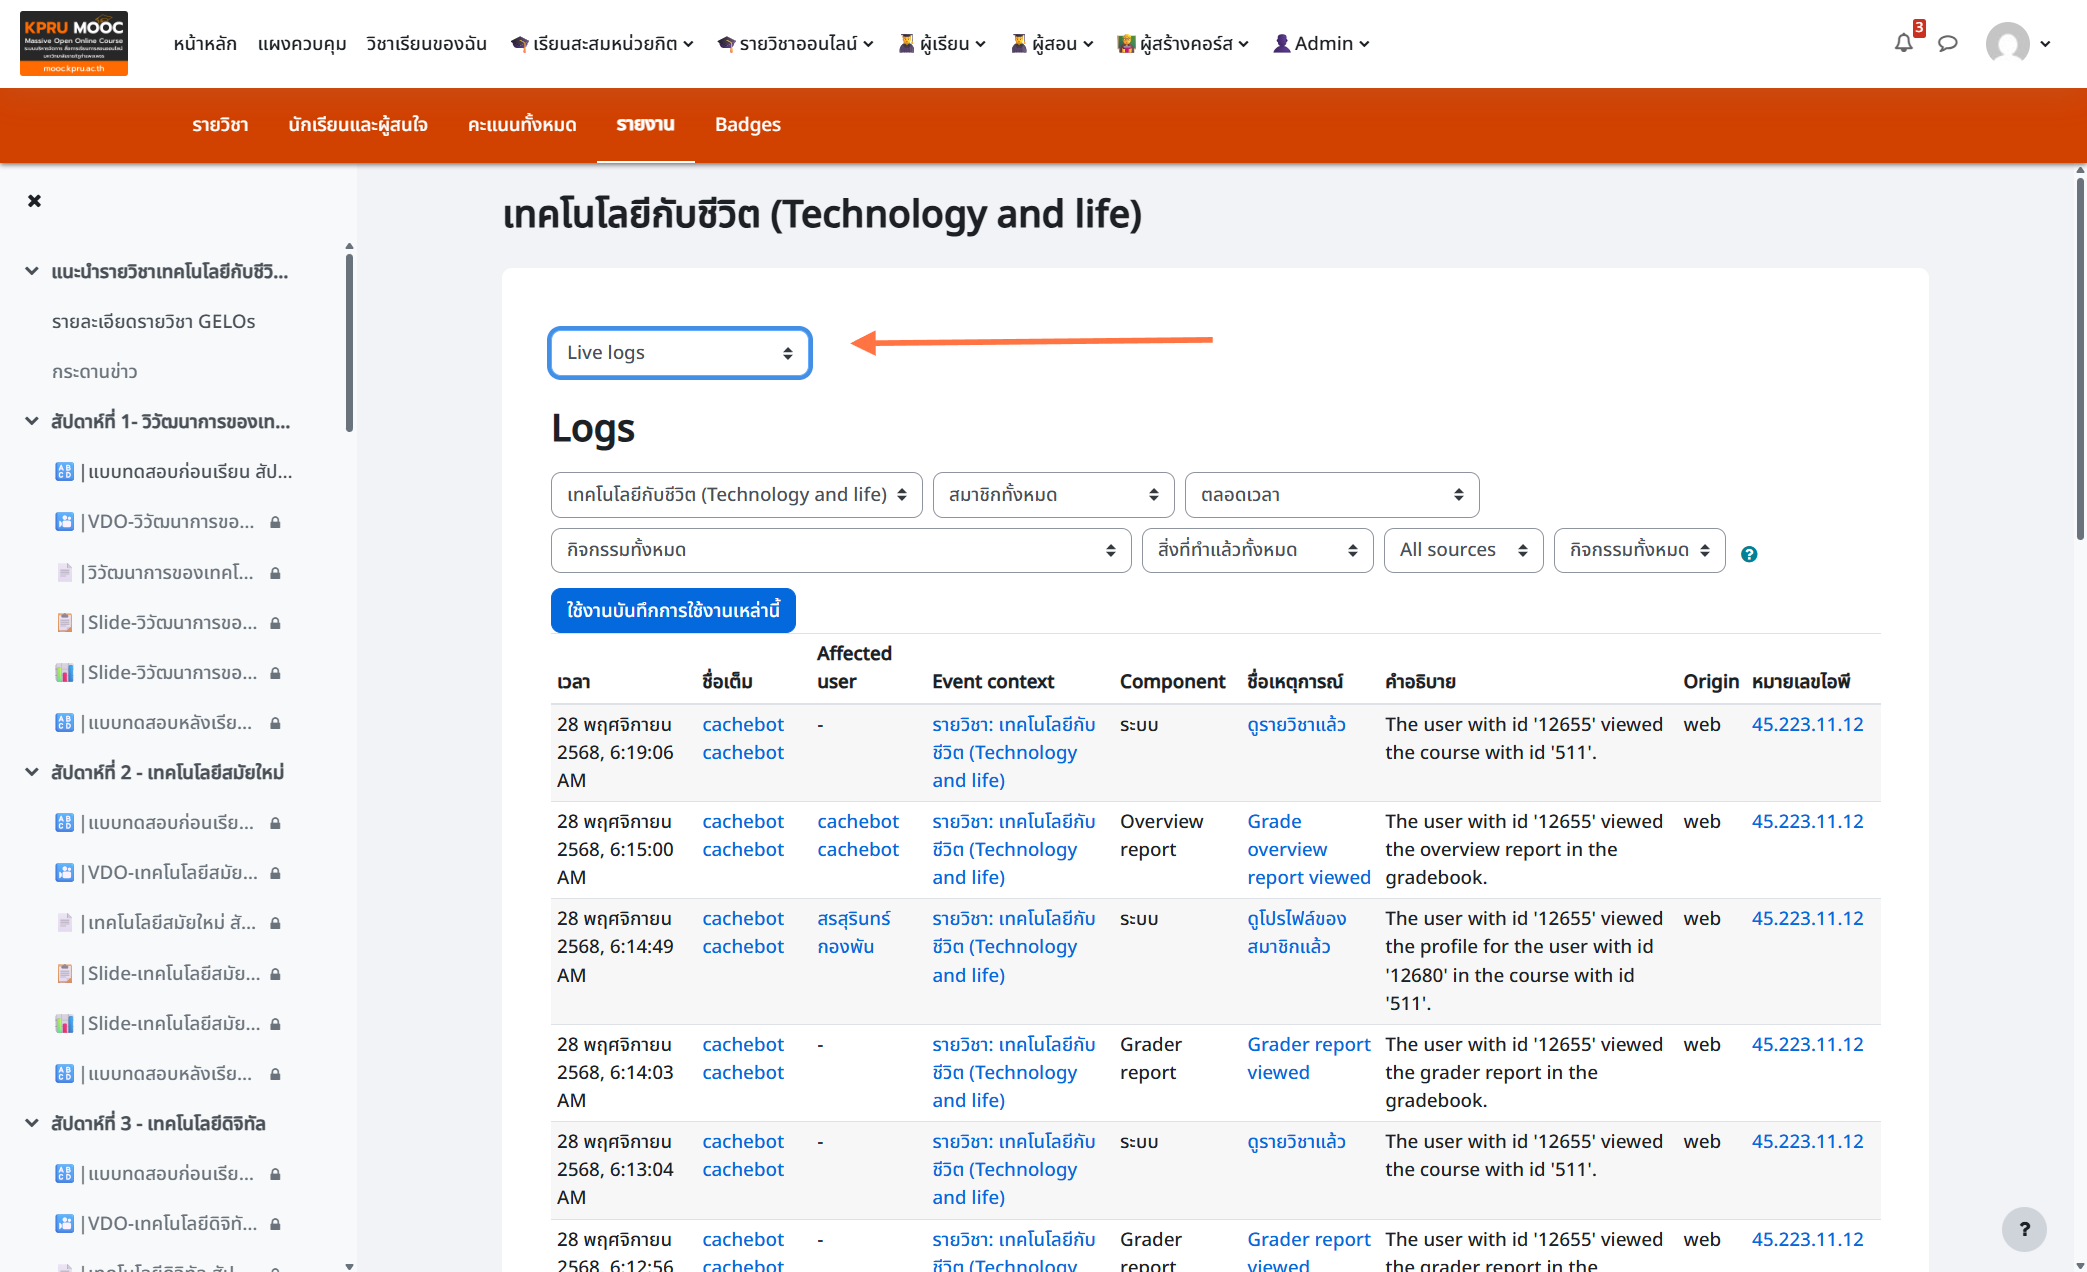Open the Admin menu
Viewport: 2087px width, 1272px height.
coord(1321,43)
